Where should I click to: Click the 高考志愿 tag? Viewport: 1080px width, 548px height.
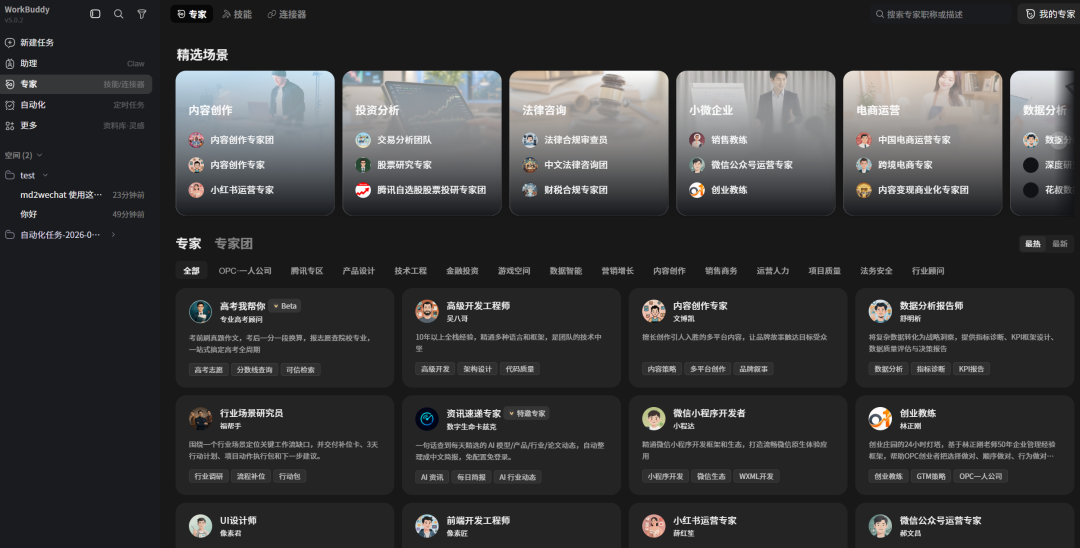click(x=209, y=370)
